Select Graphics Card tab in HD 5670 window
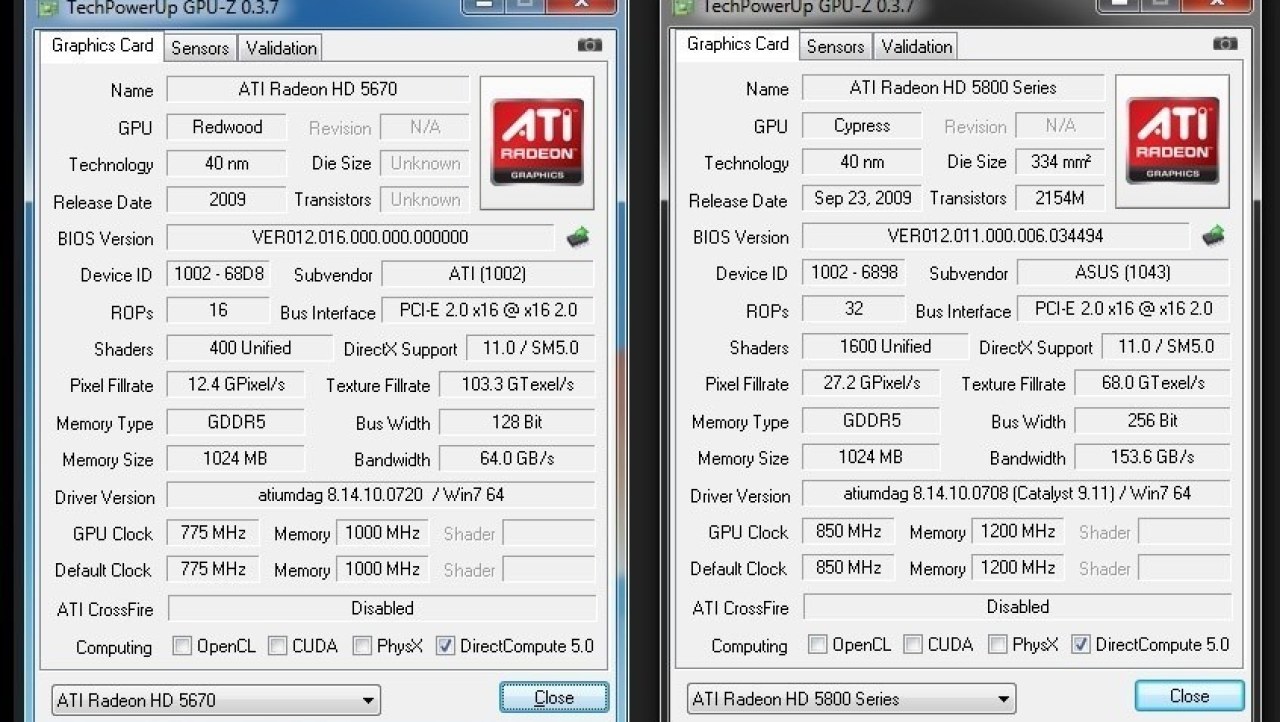 [x=102, y=46]
